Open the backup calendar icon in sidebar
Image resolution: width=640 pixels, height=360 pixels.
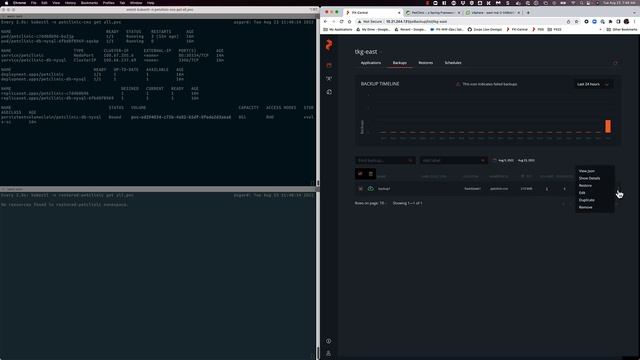[x=329, y=65]
